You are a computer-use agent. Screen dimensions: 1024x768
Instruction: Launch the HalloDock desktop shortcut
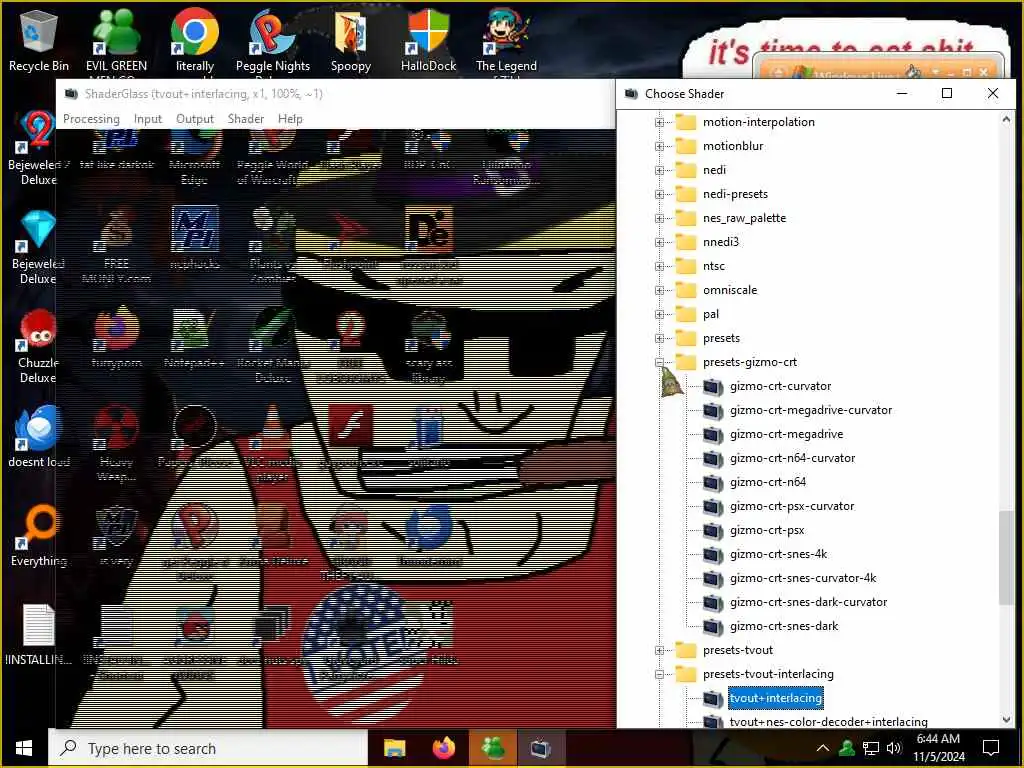coord(428,40)
